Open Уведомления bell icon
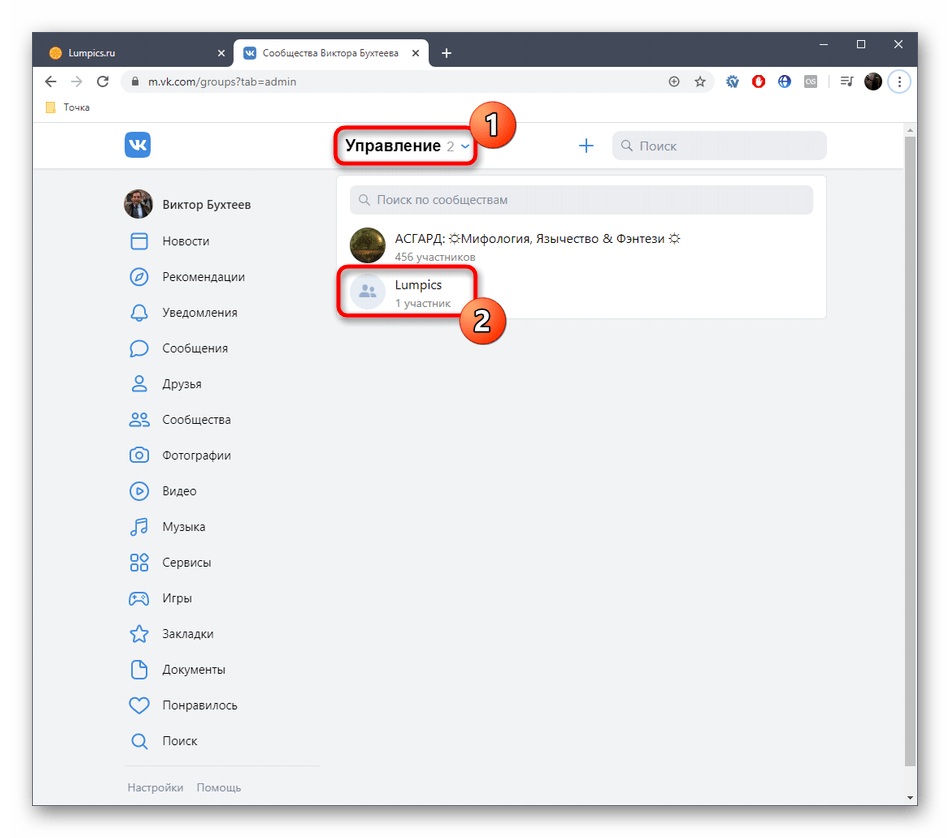This screenshot has height=838, width=950. pos(139,313)
